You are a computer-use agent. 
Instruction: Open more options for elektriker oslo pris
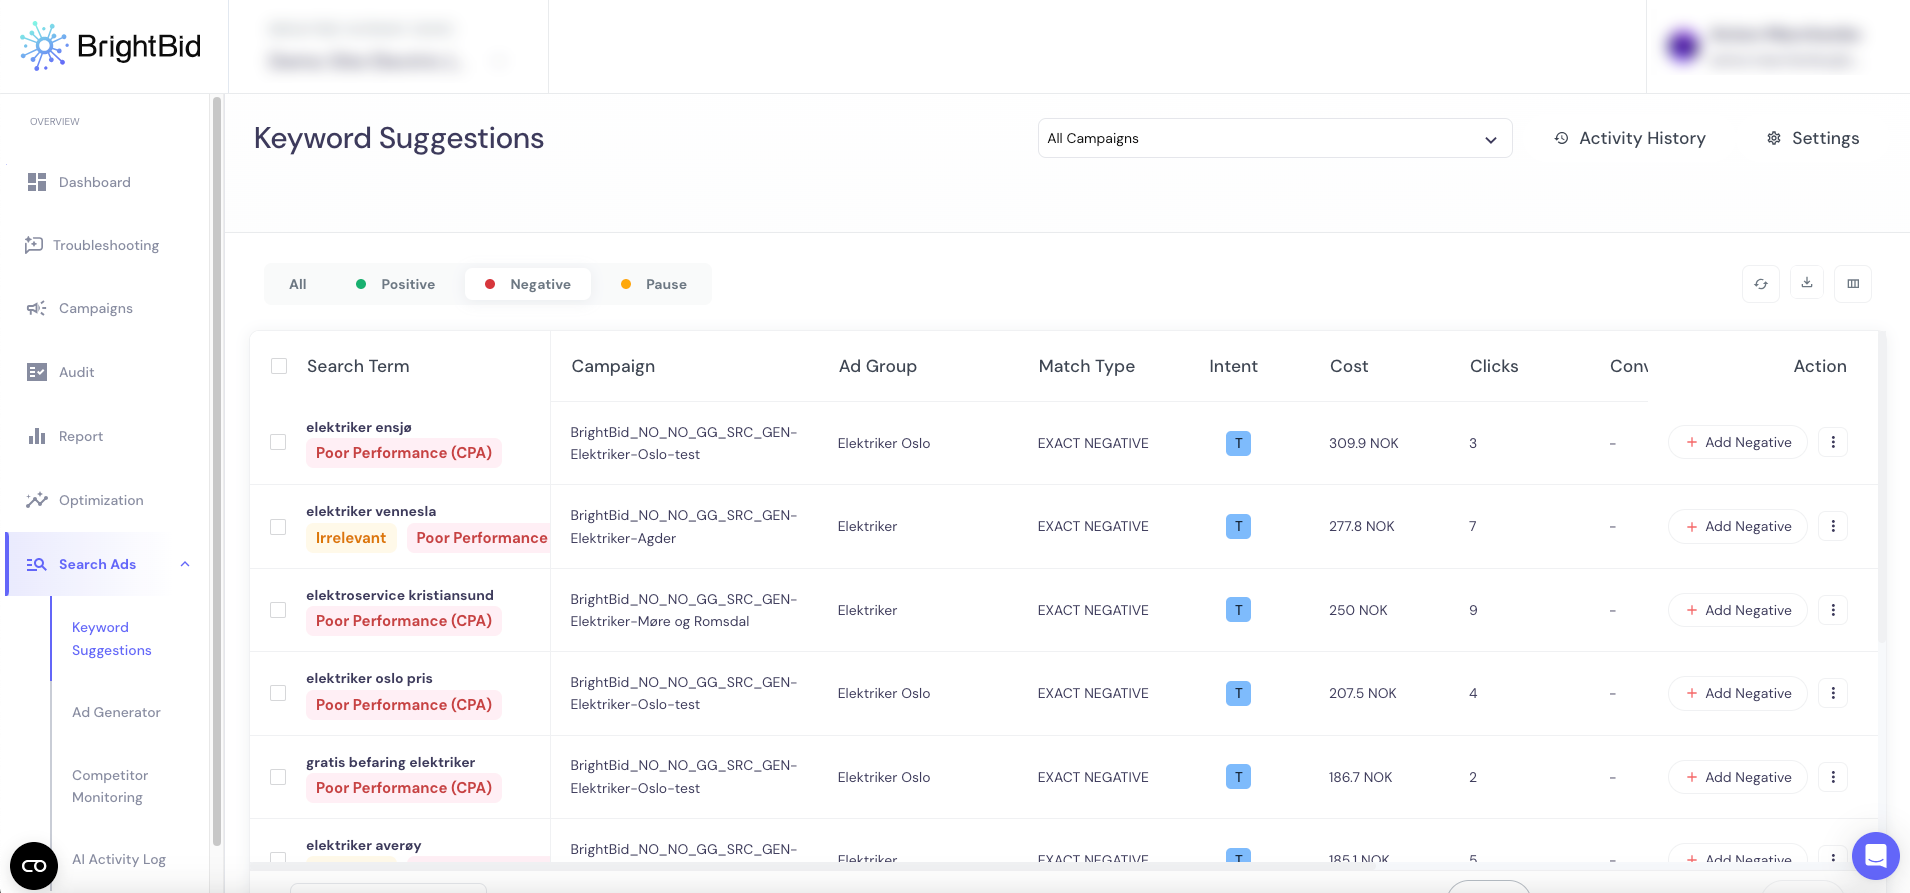click(x=1833, y=693)
